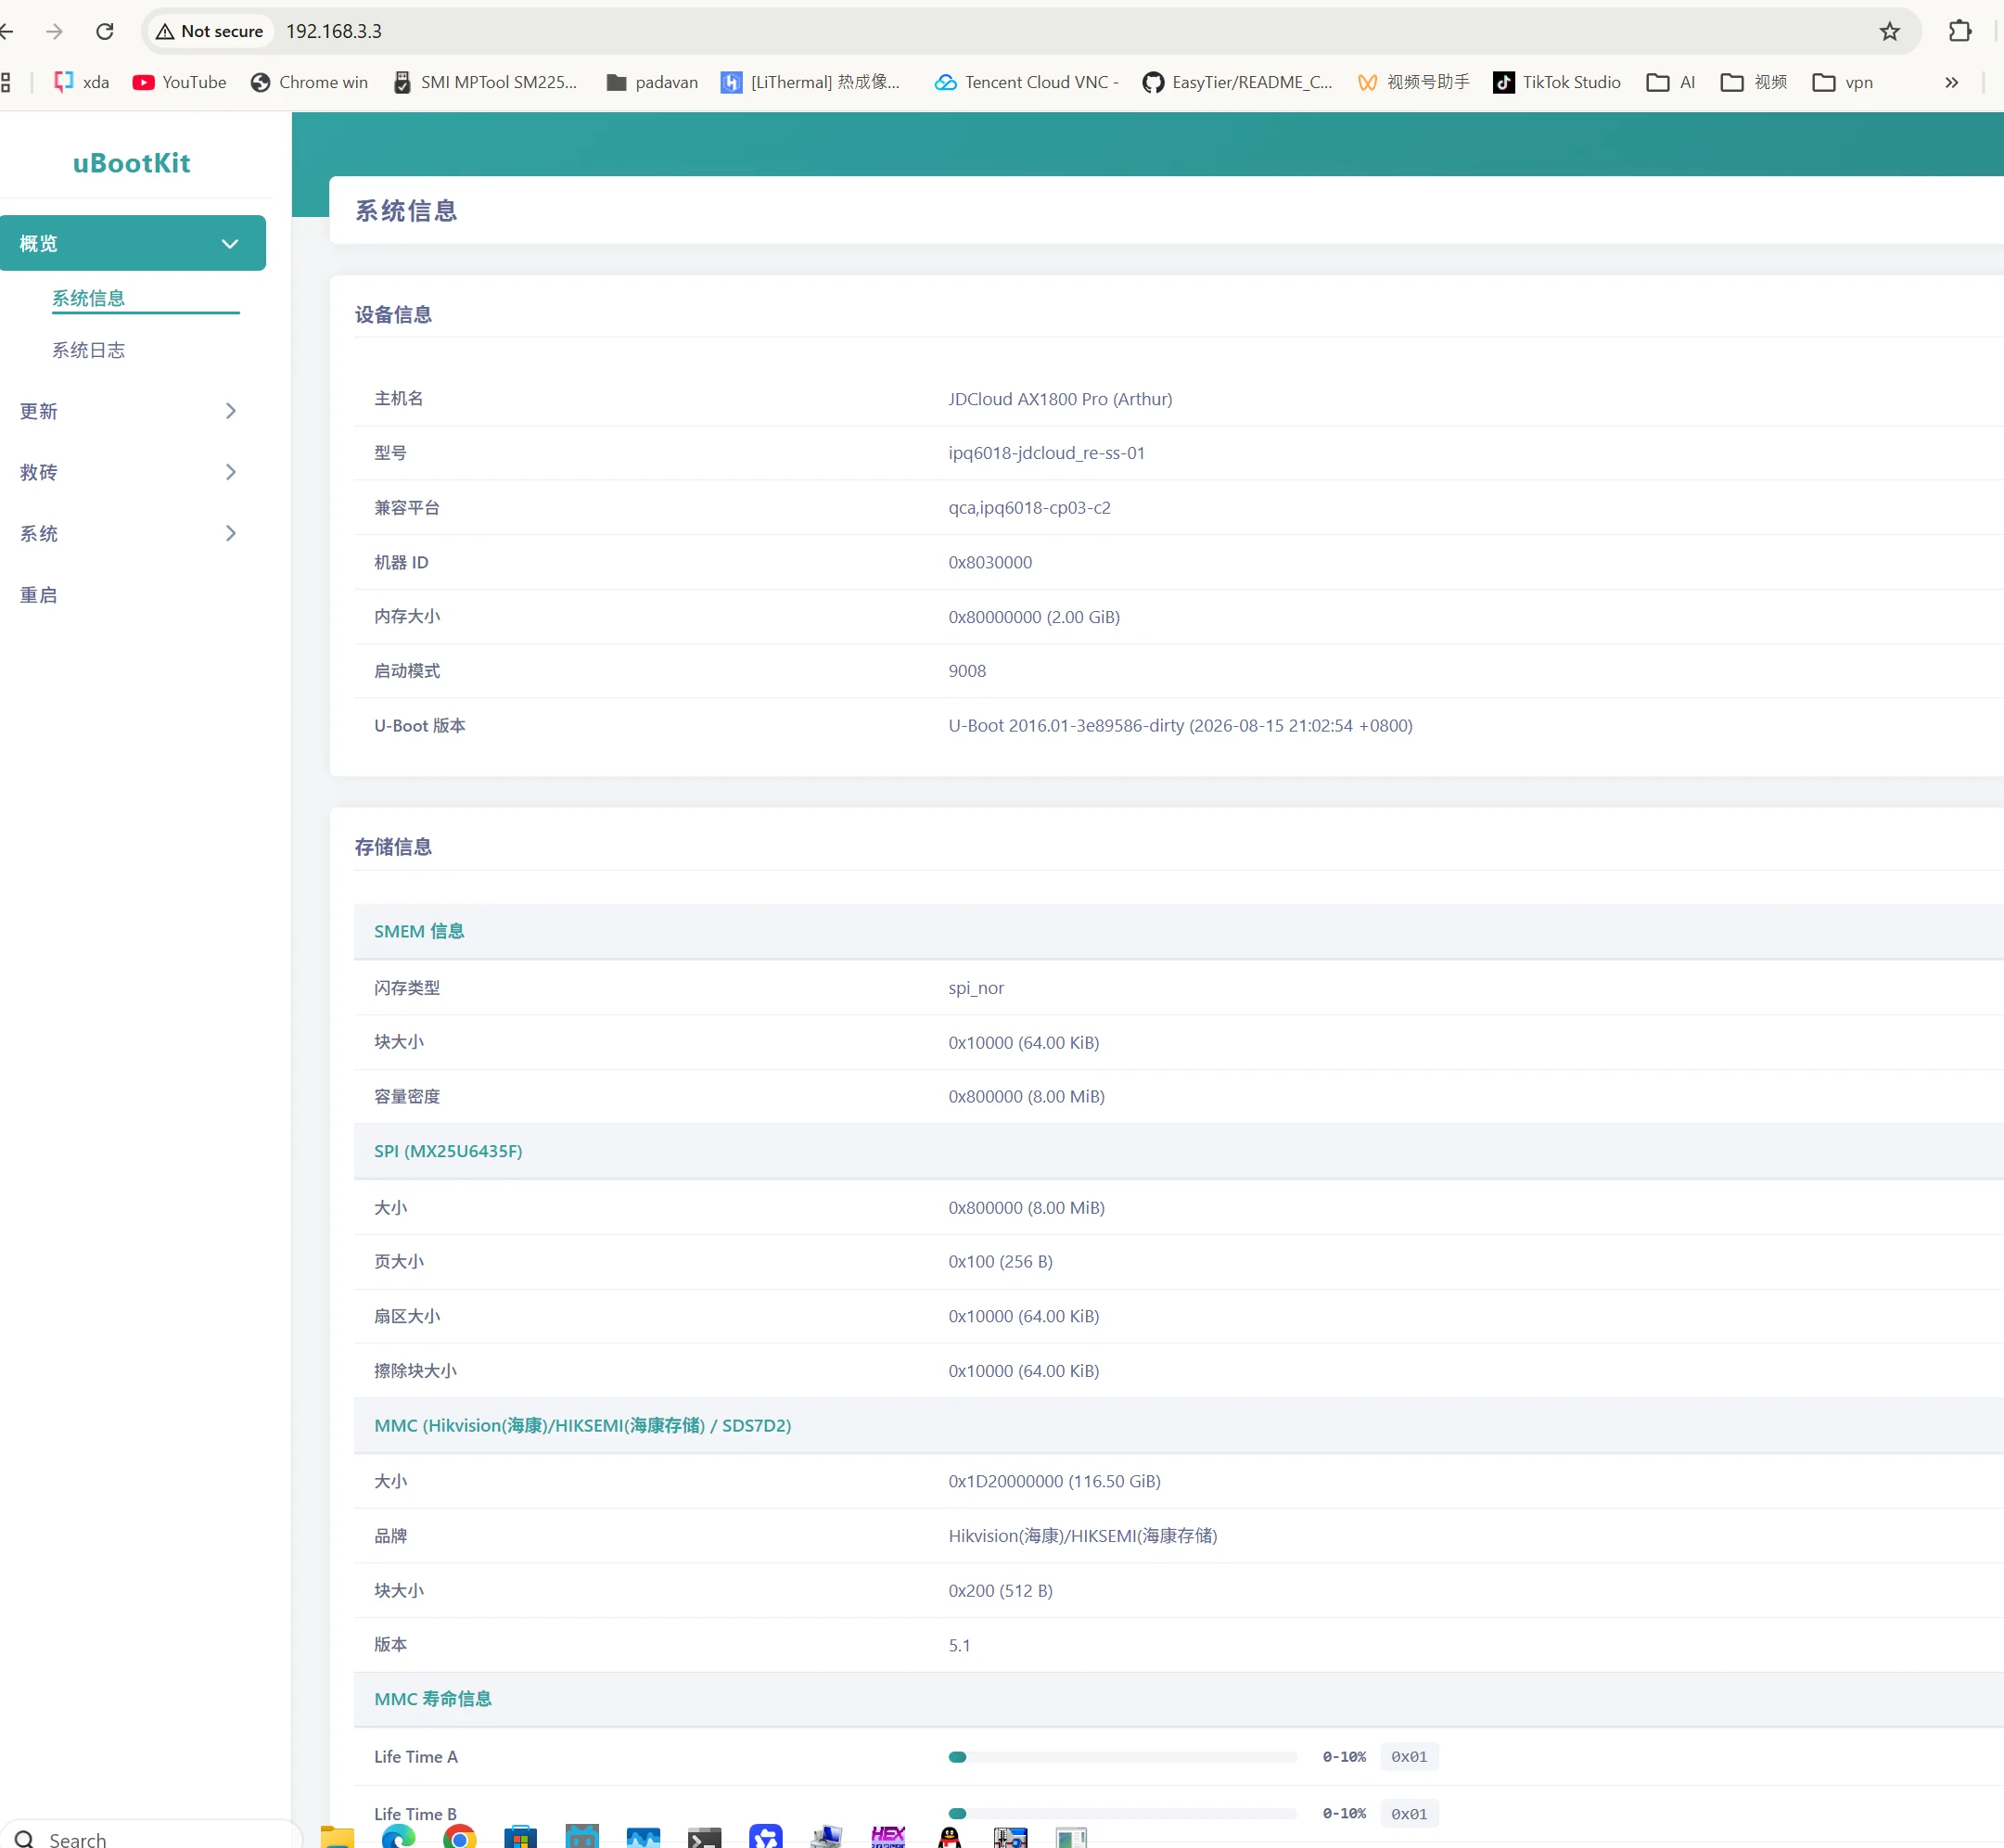Viewport: 2004px width, 1848px height.
Task: Open the browser extensions puzzle icon
Action: (x=1959, y=31)
